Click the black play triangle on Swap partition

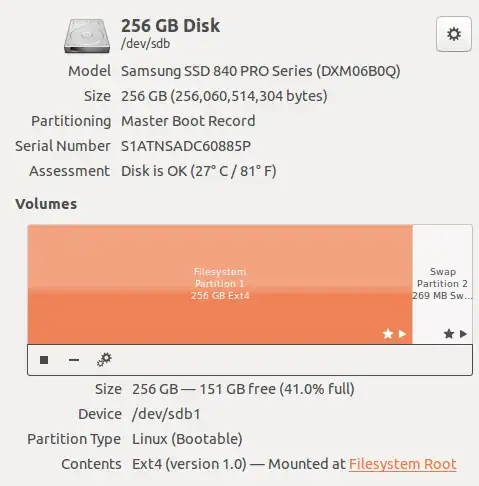(x=463, y=334)
